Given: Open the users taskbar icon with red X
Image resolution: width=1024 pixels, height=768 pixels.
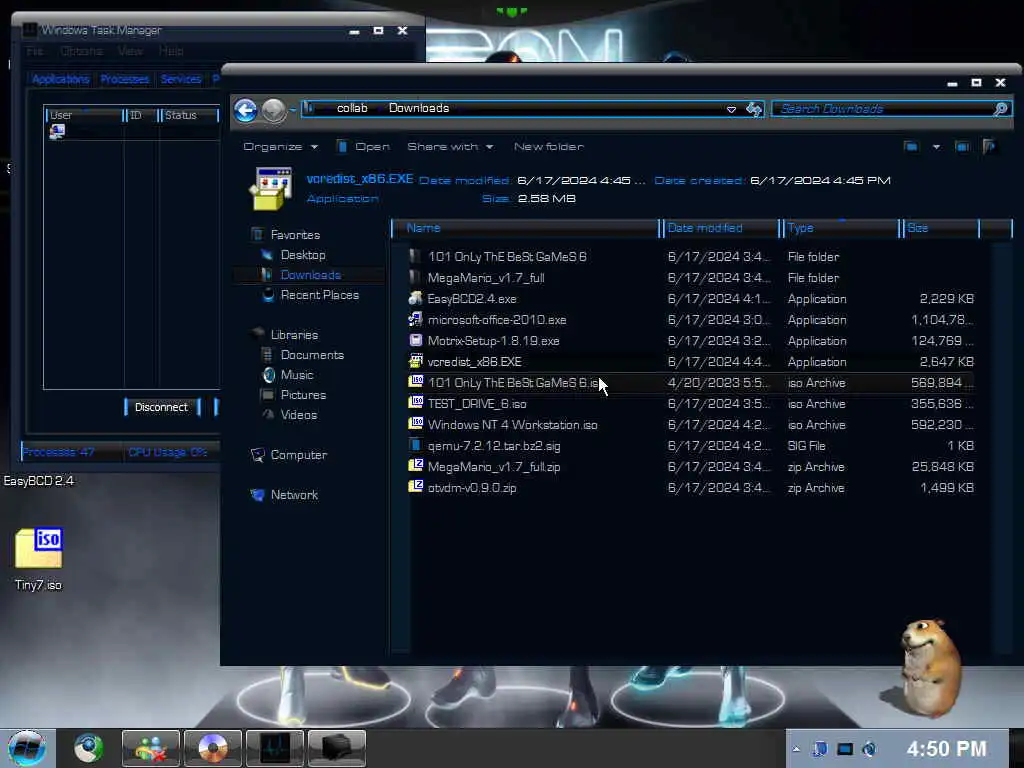Looking at the screenshot, I should tap(151, 748).
